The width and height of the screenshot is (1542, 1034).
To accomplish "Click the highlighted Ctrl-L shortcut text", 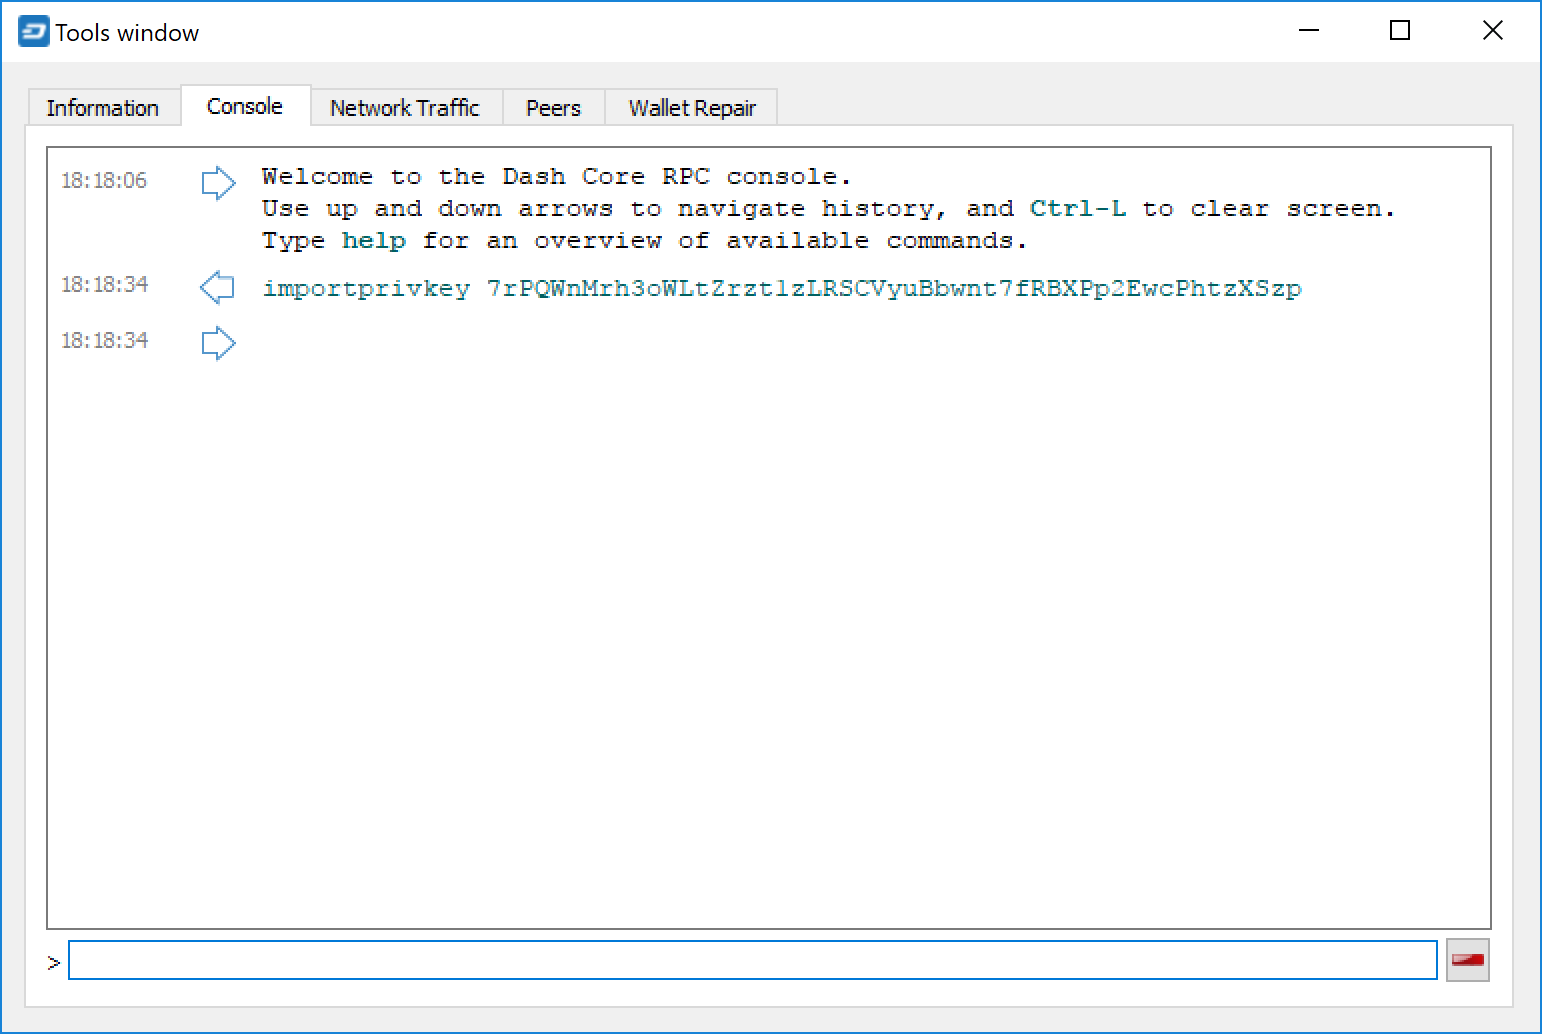I will 1077,209.
